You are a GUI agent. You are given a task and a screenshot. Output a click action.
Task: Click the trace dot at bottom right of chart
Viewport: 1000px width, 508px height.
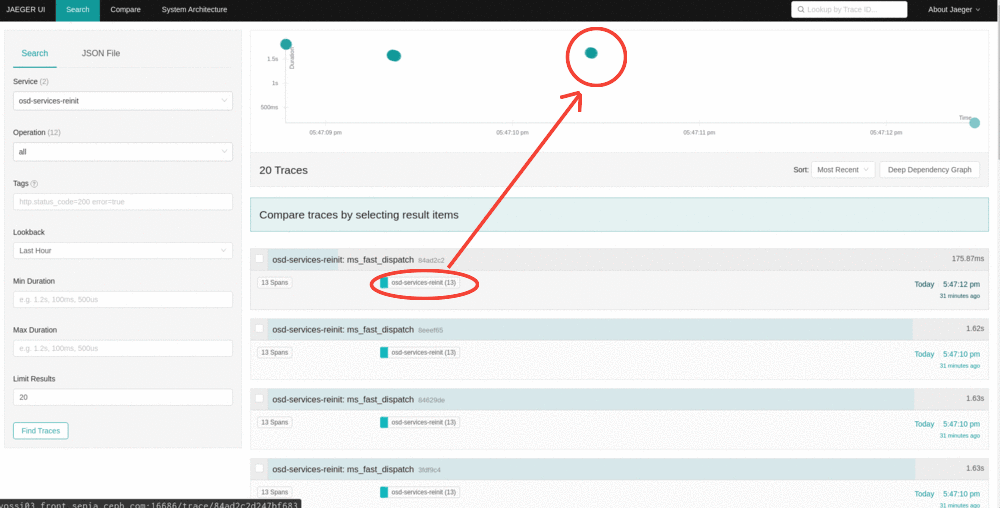tap(974, 122)
